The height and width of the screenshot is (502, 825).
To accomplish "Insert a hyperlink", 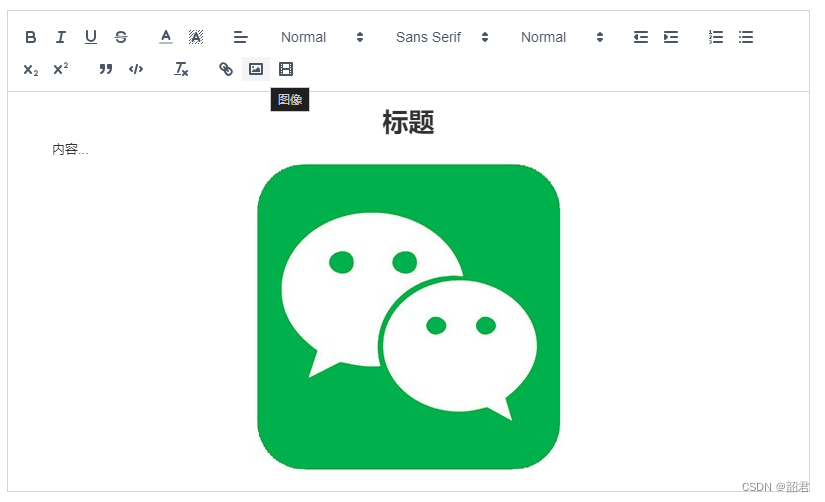I will 226,69.
